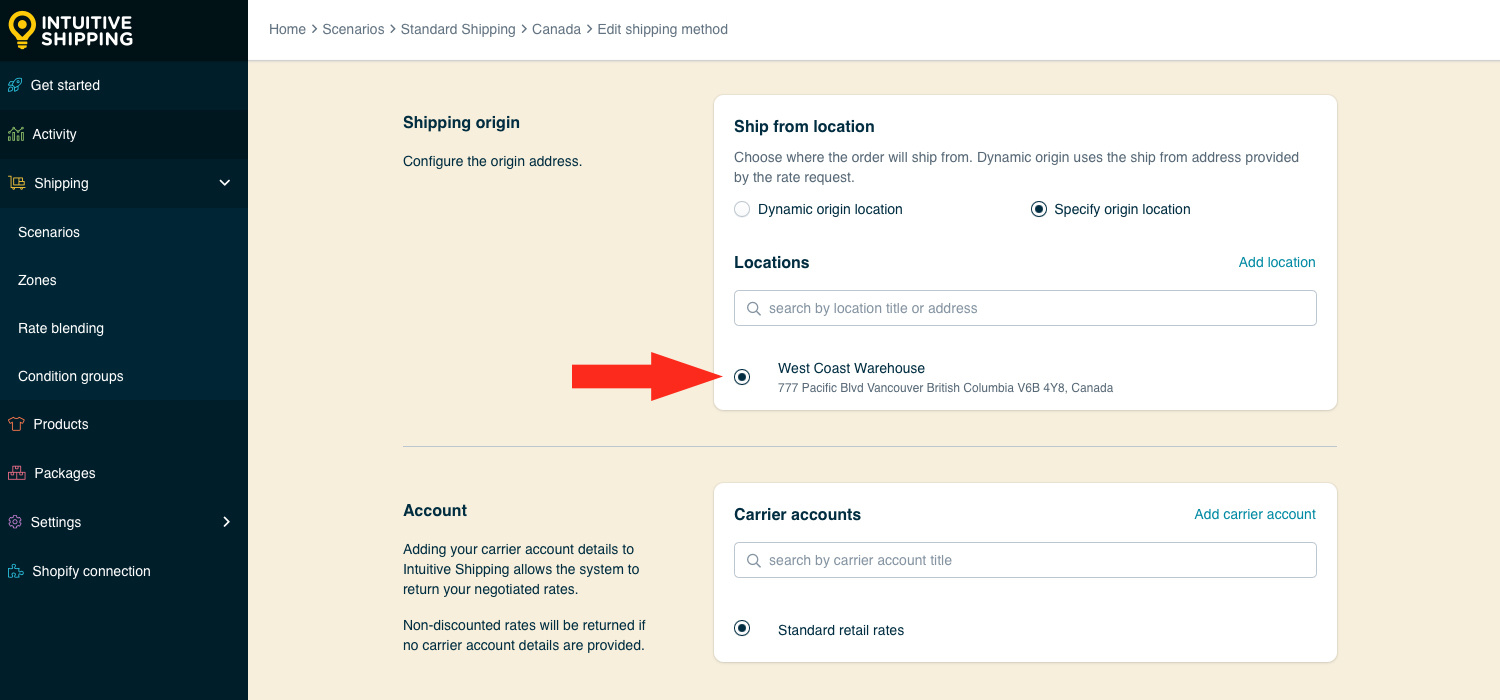The width and height of the screenshot is (1500, 700).
Task: Open Scenarios in the sidebar
Action: (49, 232)
